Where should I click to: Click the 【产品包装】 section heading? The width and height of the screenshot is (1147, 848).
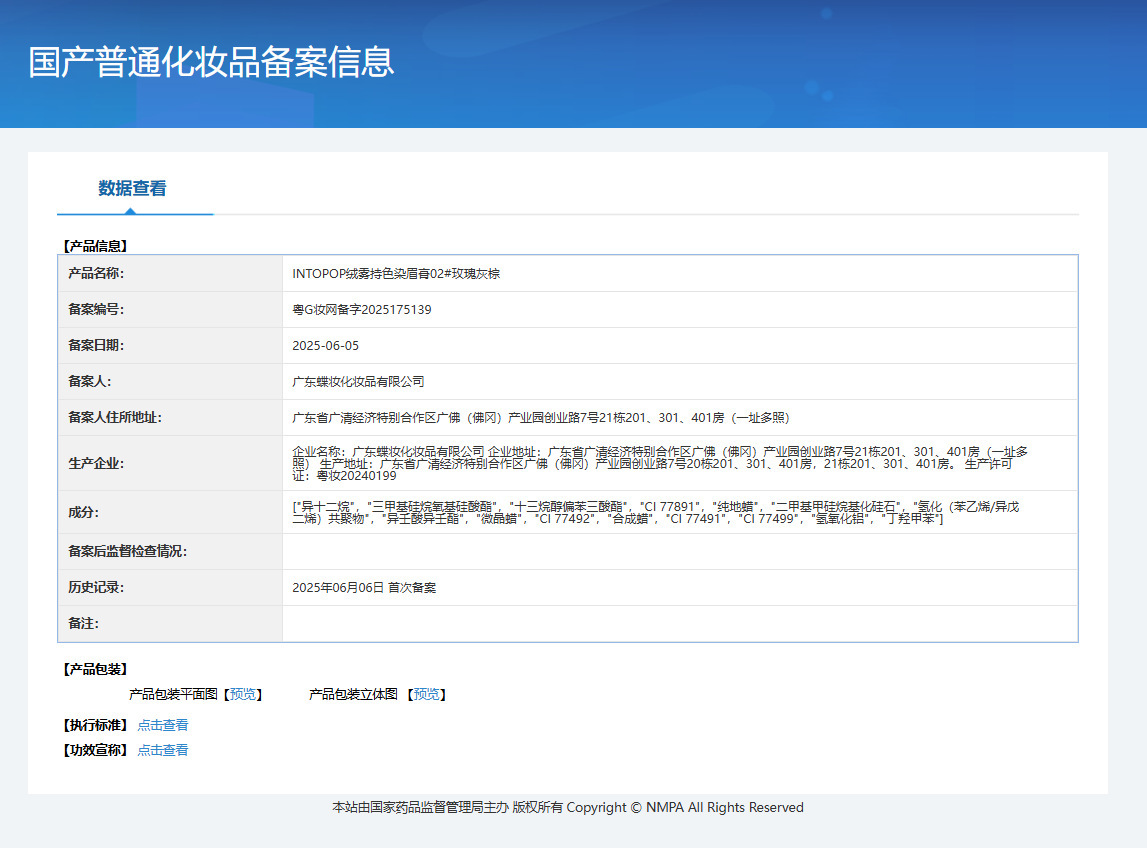pos(95,669)
